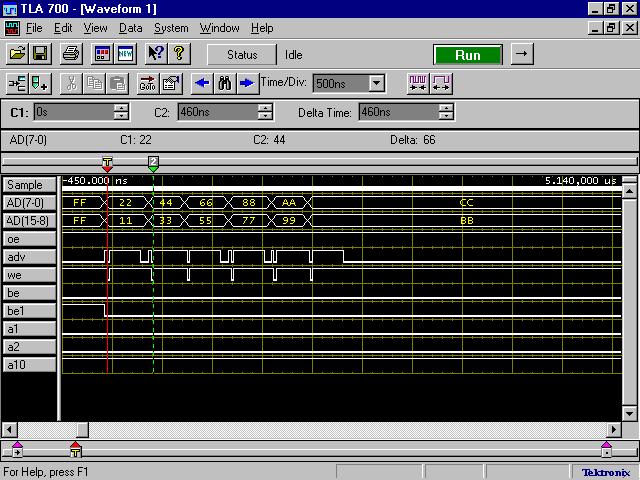Click the yellow question mark help icon
Screen dimensions: 640x480
click(179, 53)
